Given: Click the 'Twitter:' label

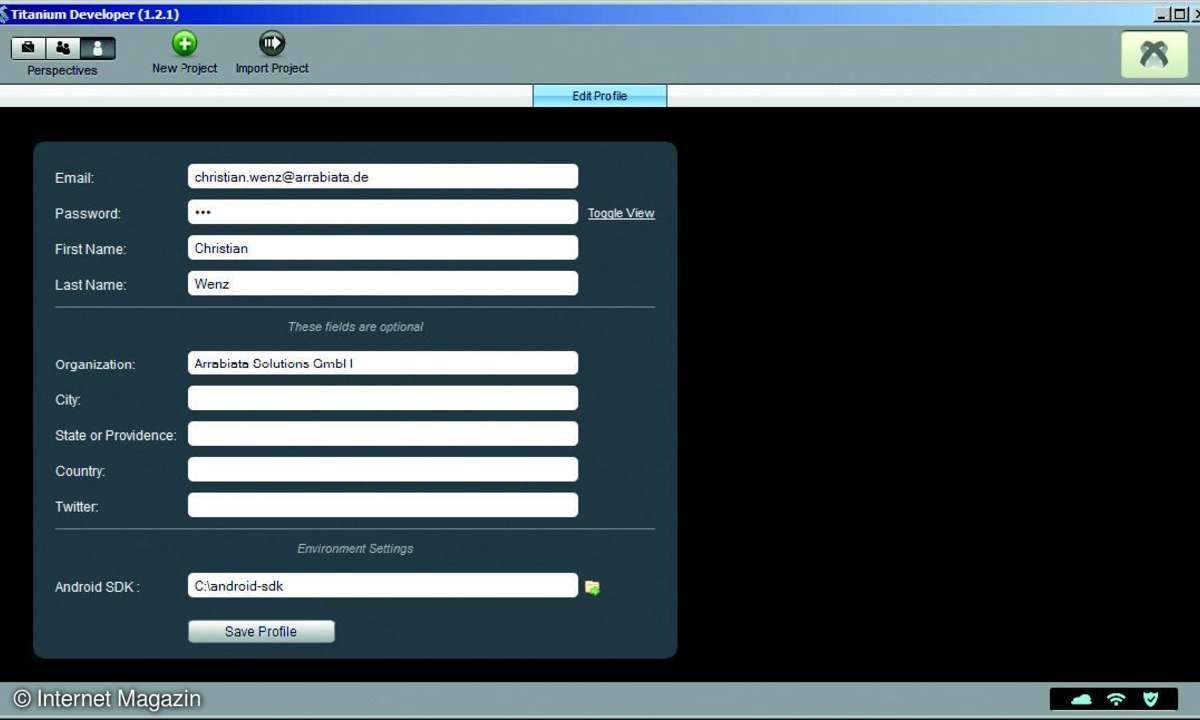Looking at the screenshot, I should point(76,507).
